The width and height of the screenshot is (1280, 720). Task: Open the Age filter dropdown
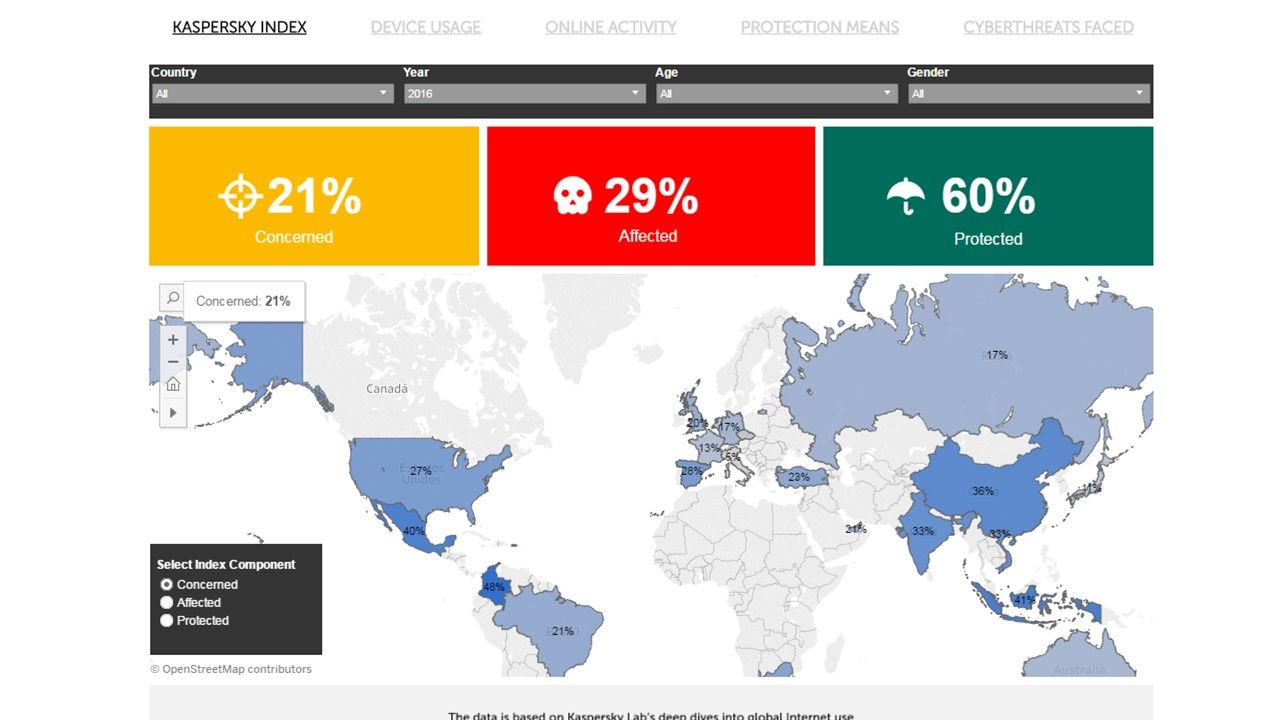[777, 93]
